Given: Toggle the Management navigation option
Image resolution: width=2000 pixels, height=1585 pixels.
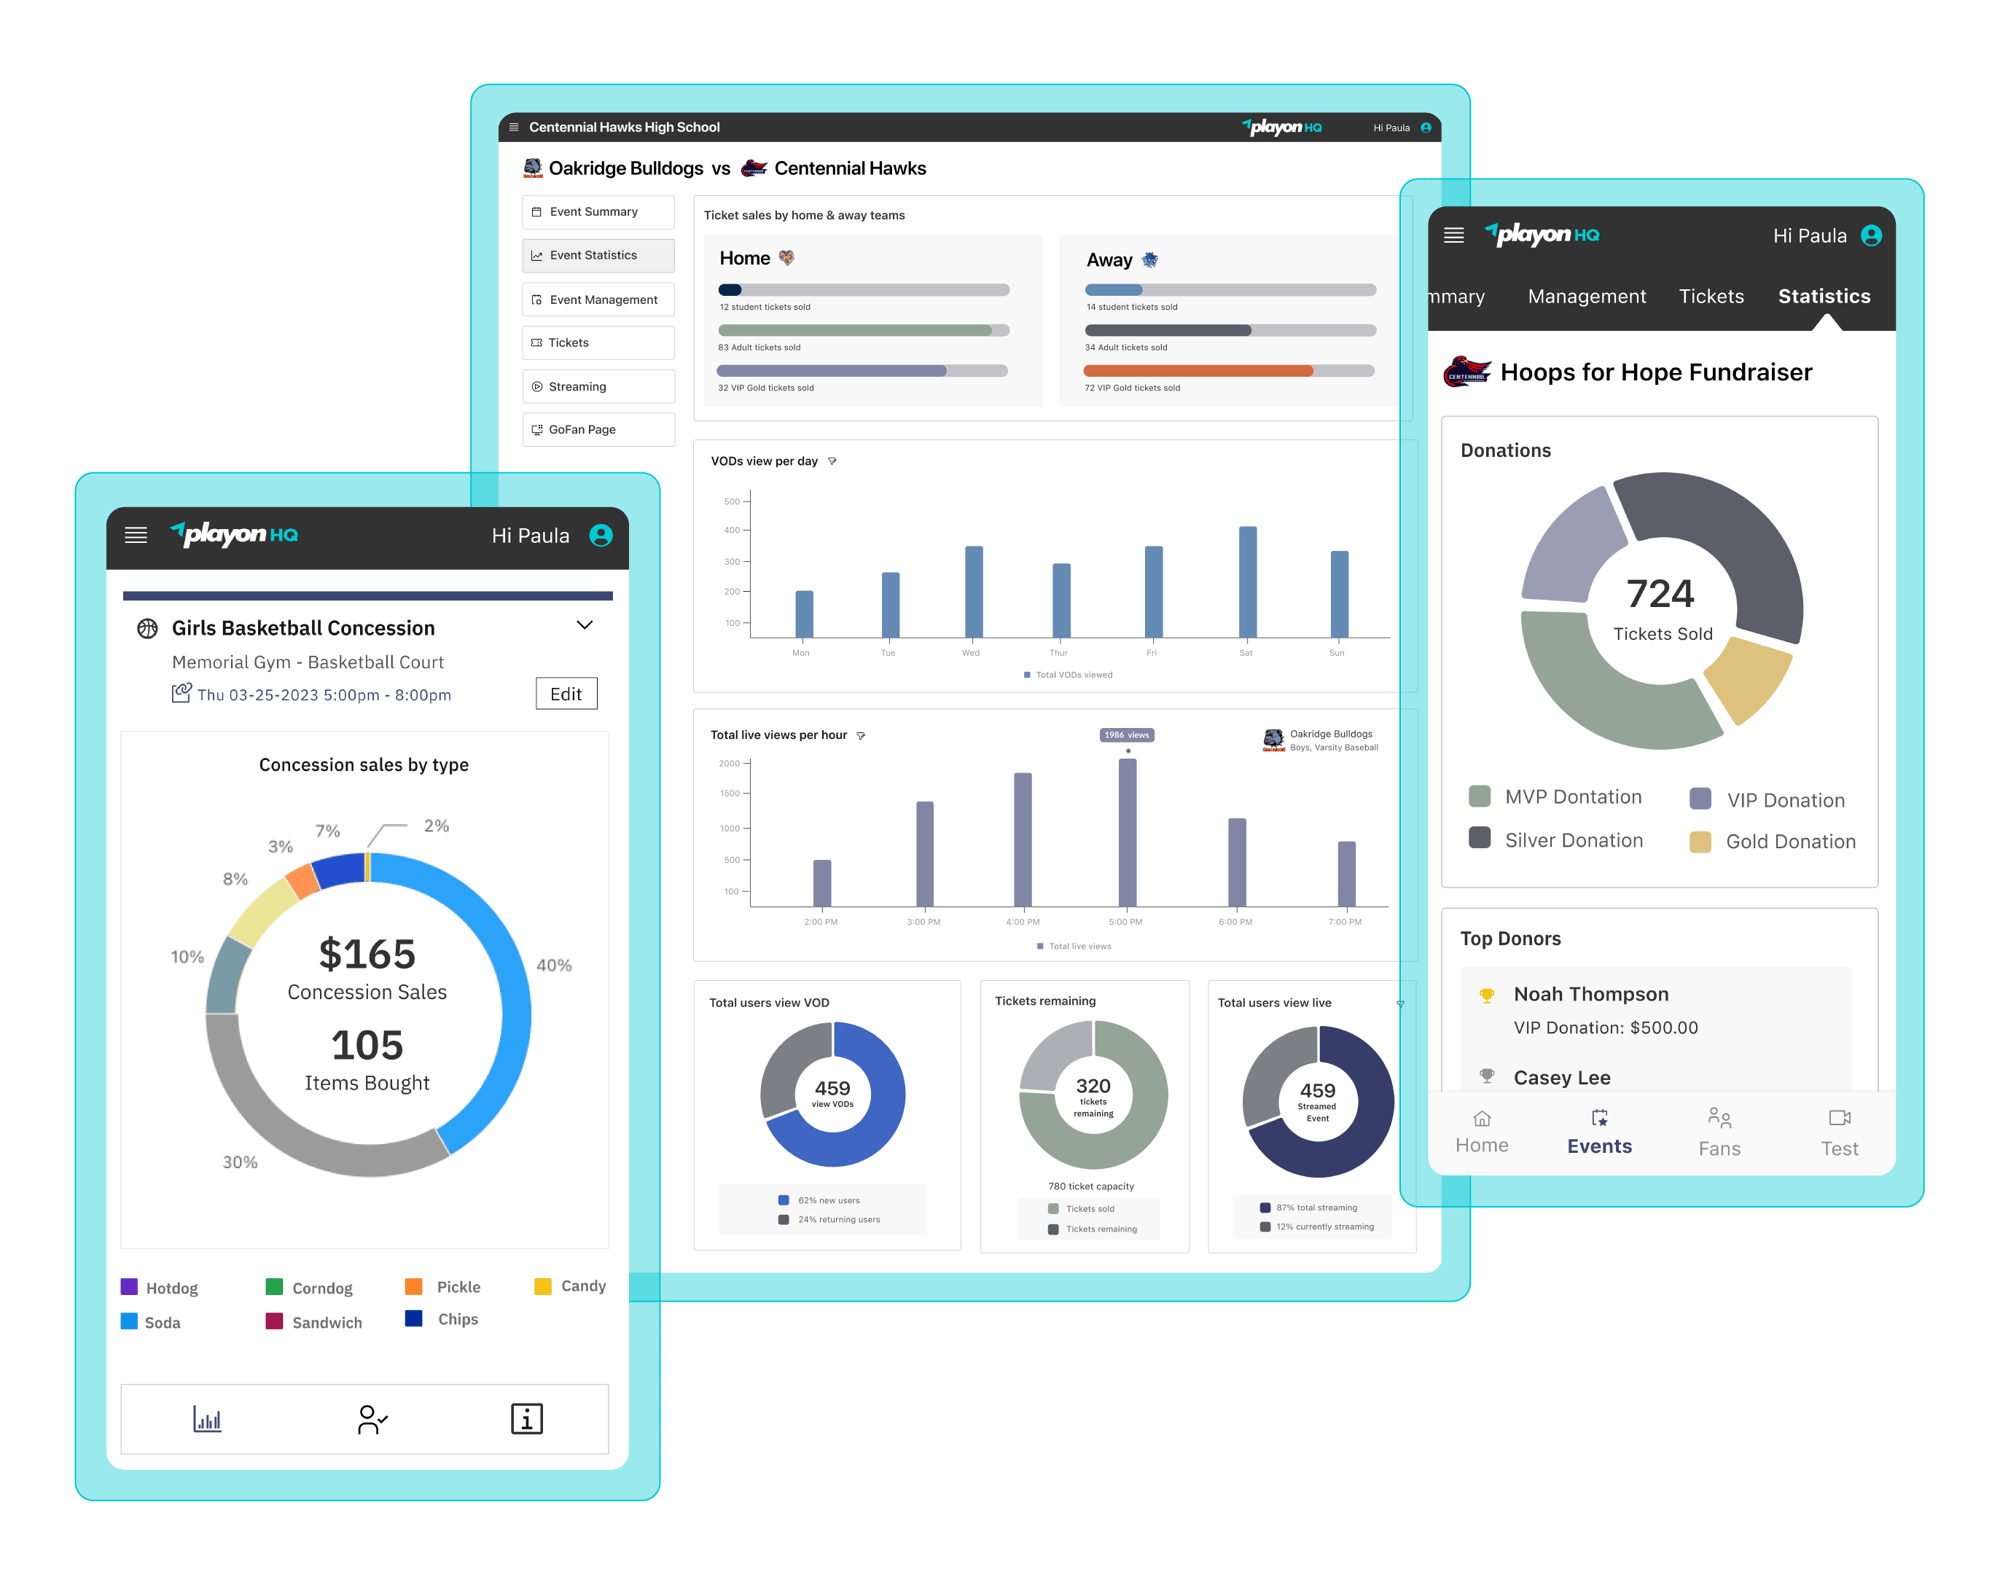Looking at the screenshot, I should [1586, 297].
